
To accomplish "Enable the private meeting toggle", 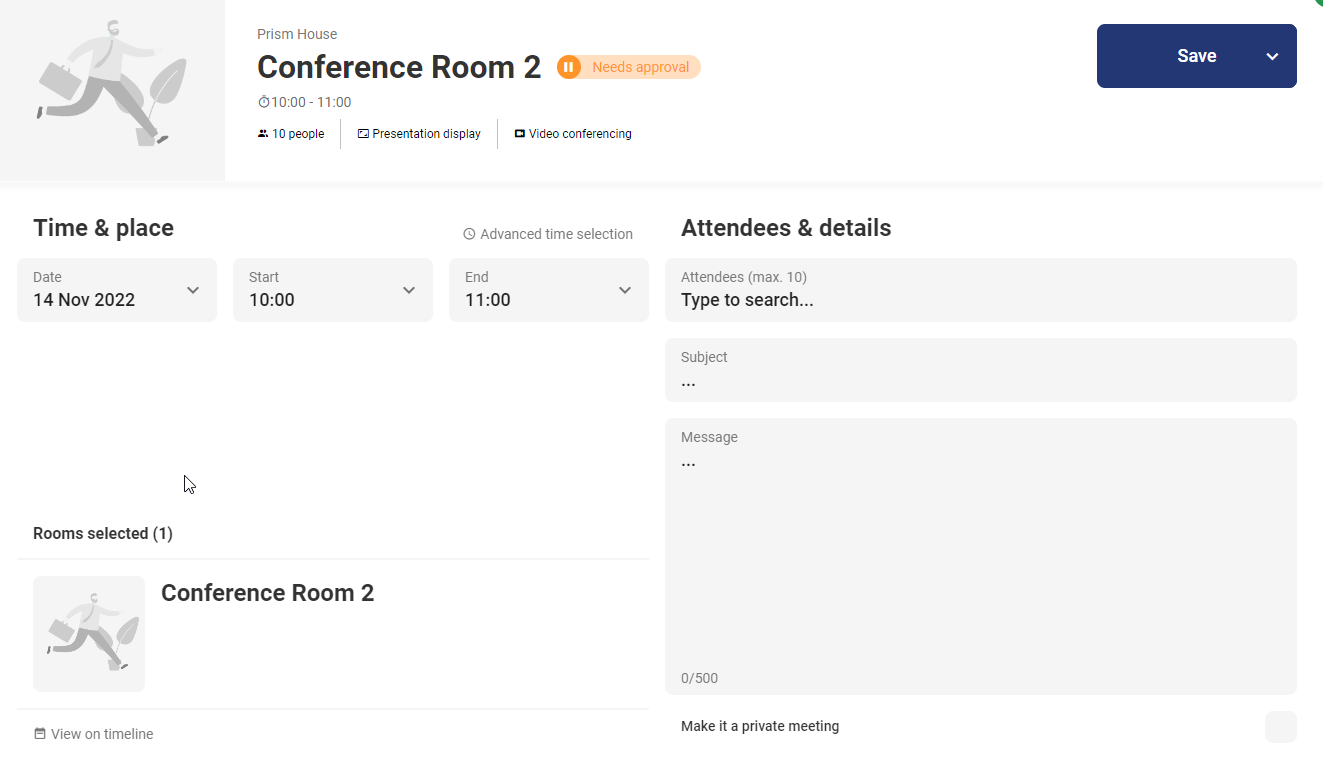I will click(1280, 727).
